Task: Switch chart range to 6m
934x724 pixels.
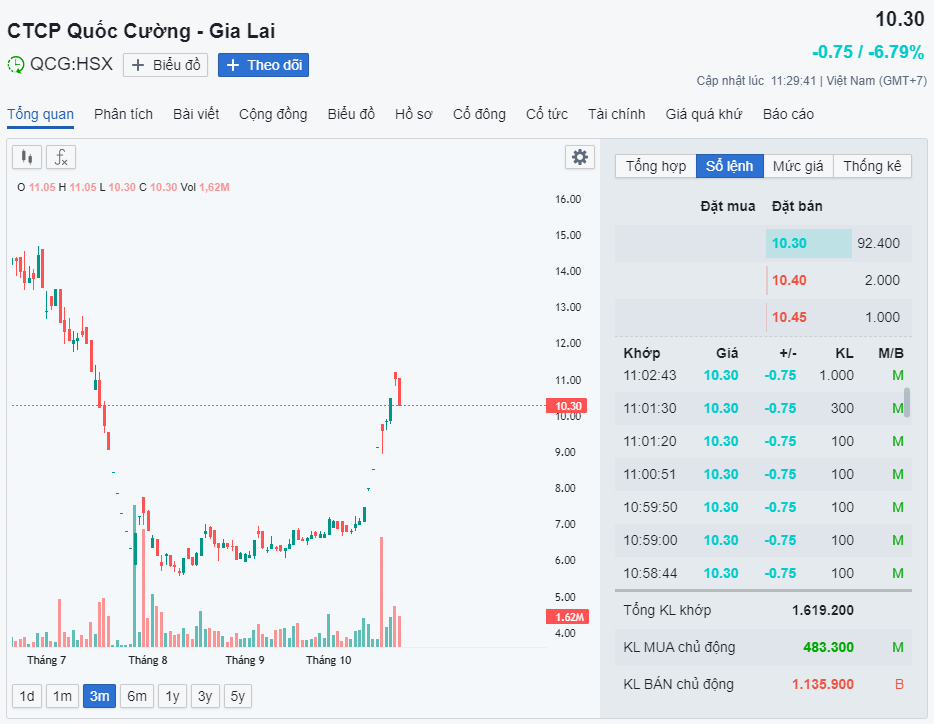Action: pos(137,696)
